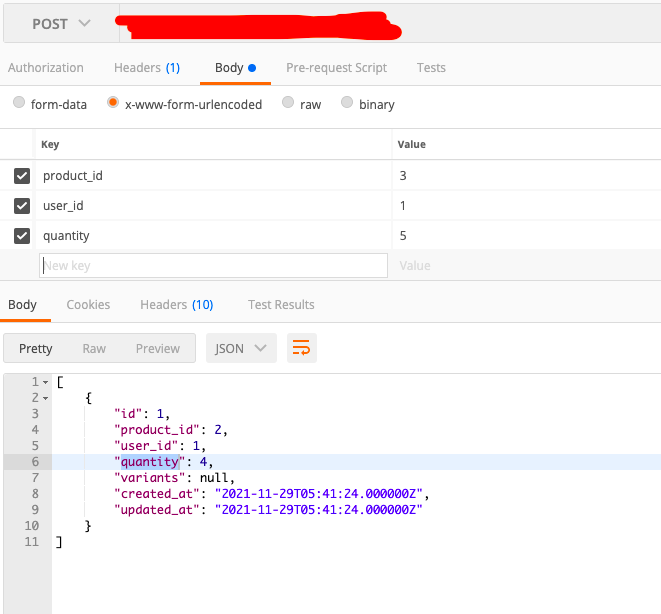
Task: Click the user_id key cell
Action: (x=213, y=206)
